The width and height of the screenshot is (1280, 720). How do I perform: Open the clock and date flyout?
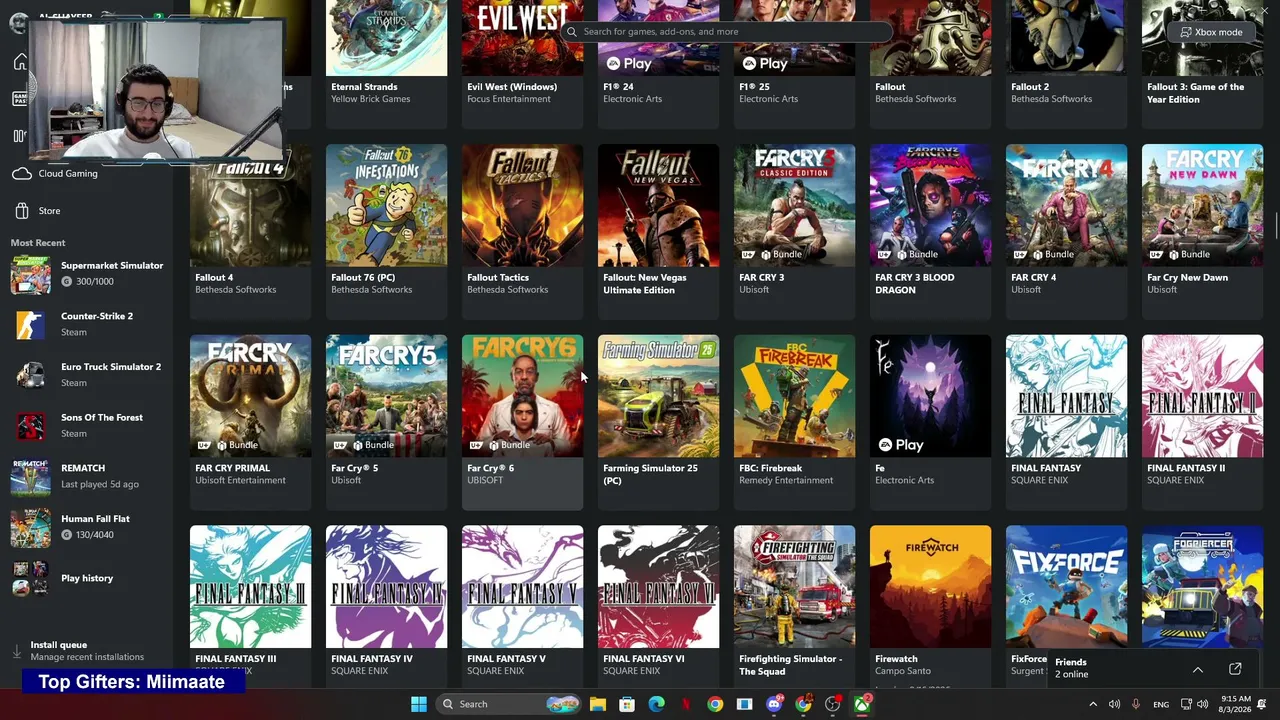1236,704
